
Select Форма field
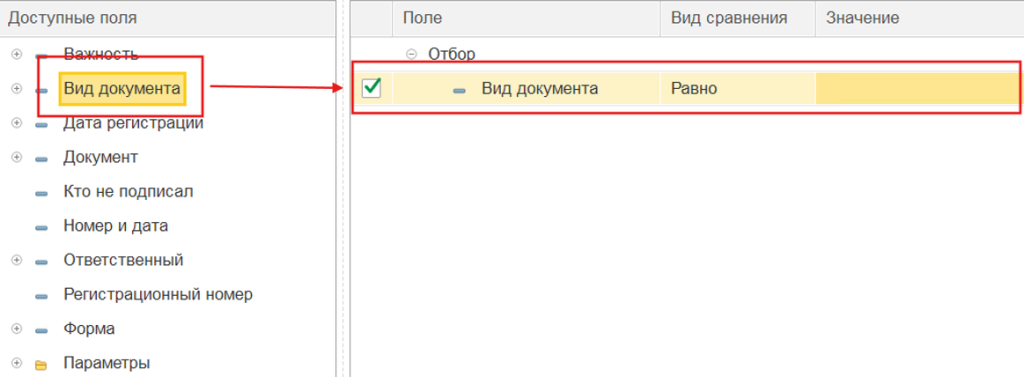click(89, 329)
